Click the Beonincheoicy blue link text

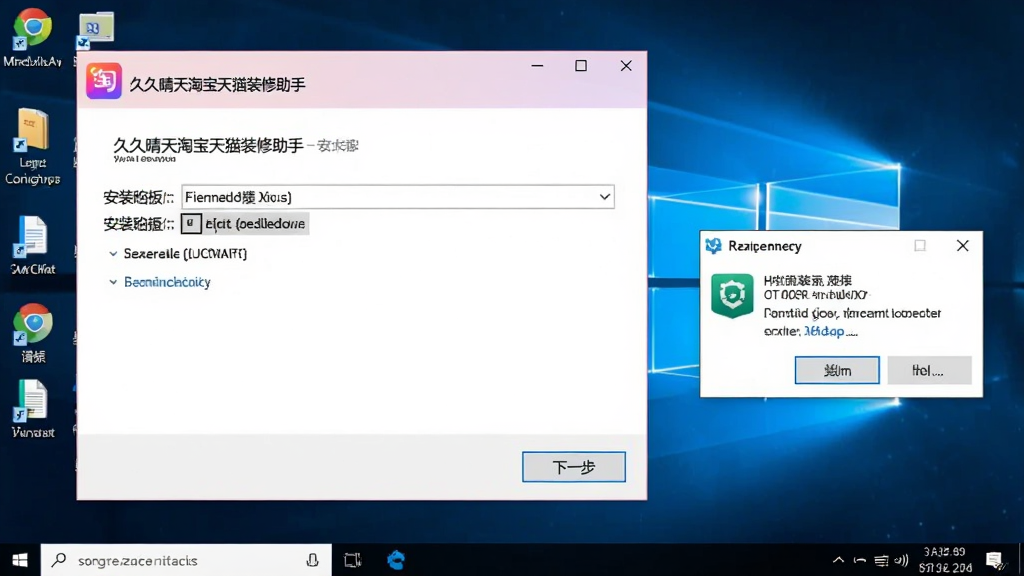click(x=167, y=282)
